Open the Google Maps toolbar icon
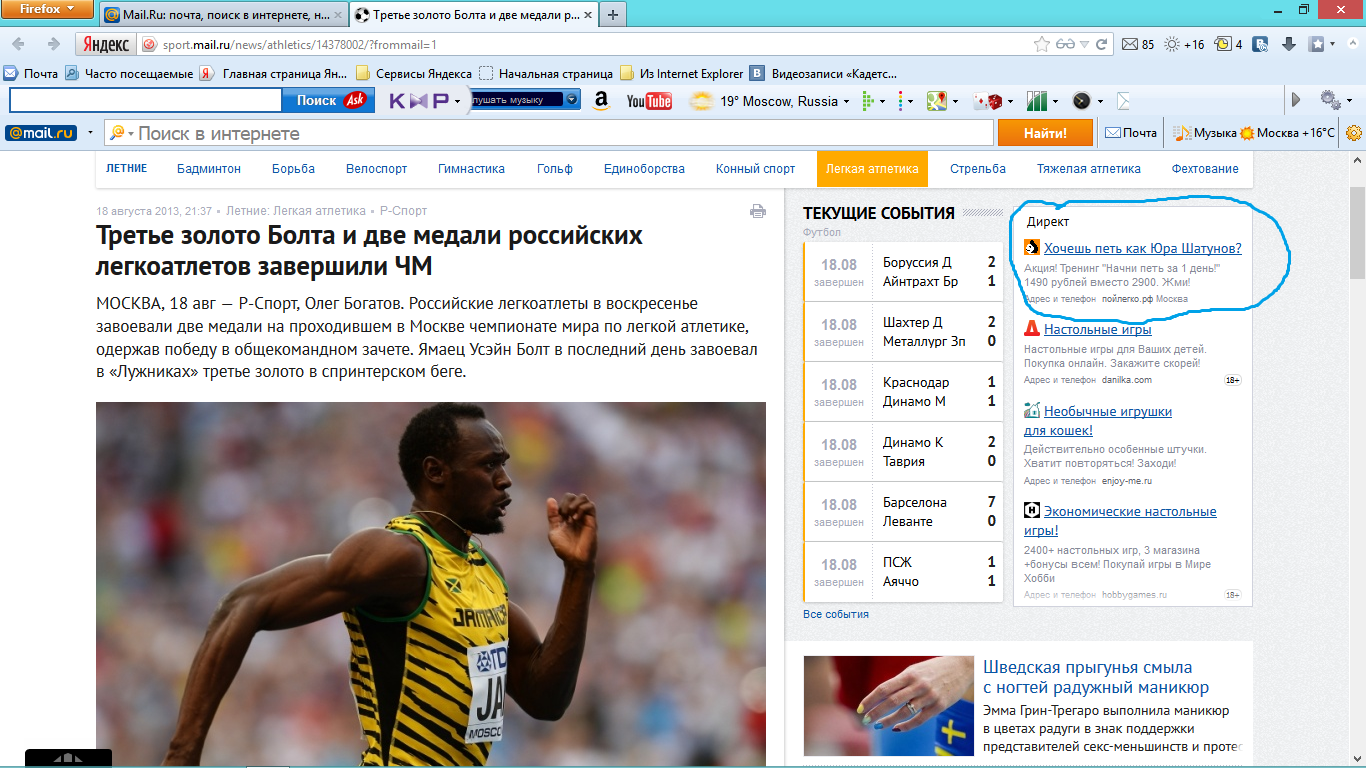This screenshot has width=1366, height=768. 936,101
